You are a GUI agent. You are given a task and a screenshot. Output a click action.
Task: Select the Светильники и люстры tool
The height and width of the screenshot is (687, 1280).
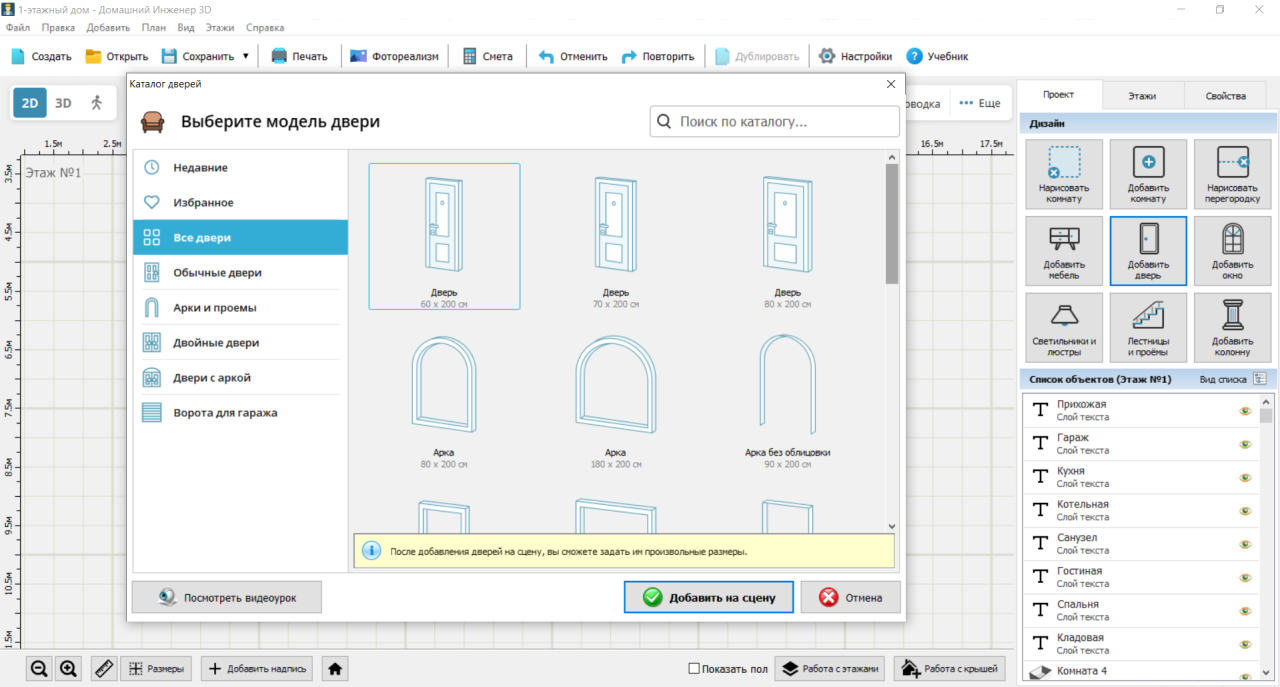(x=1064, y=327)
